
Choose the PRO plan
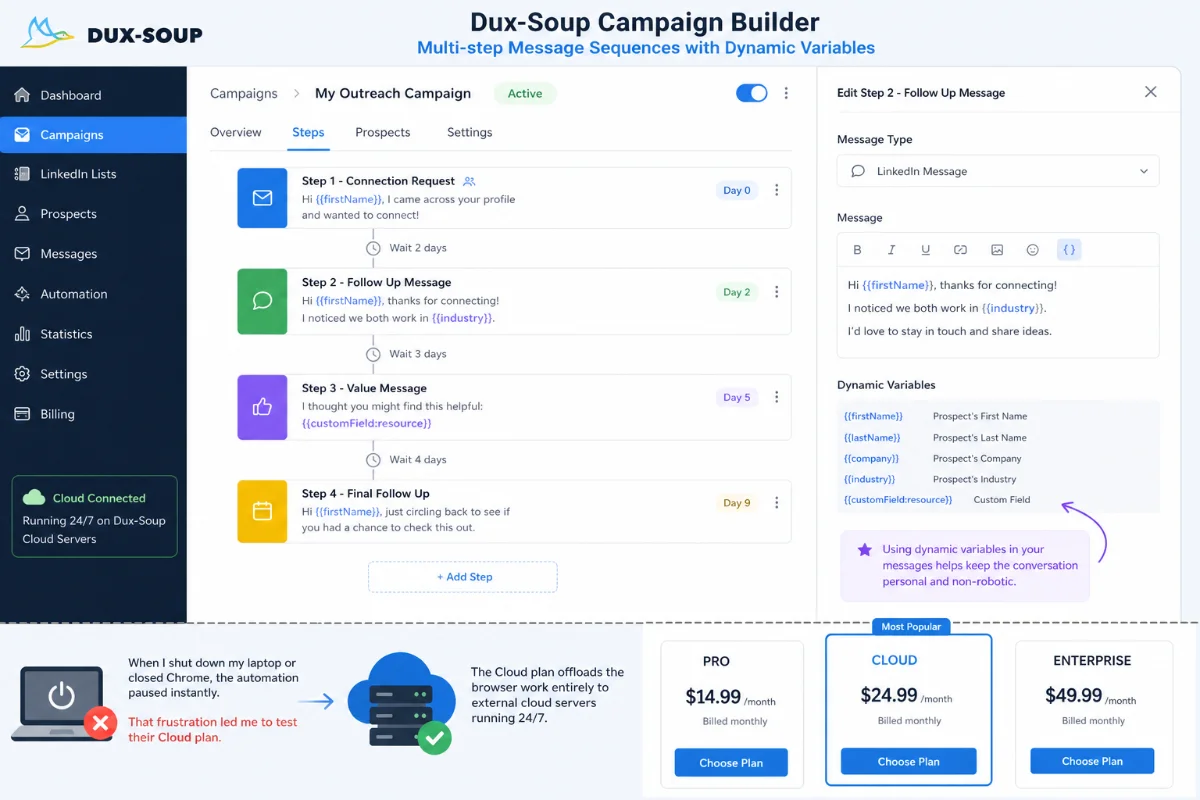click(x=731, y=763)
